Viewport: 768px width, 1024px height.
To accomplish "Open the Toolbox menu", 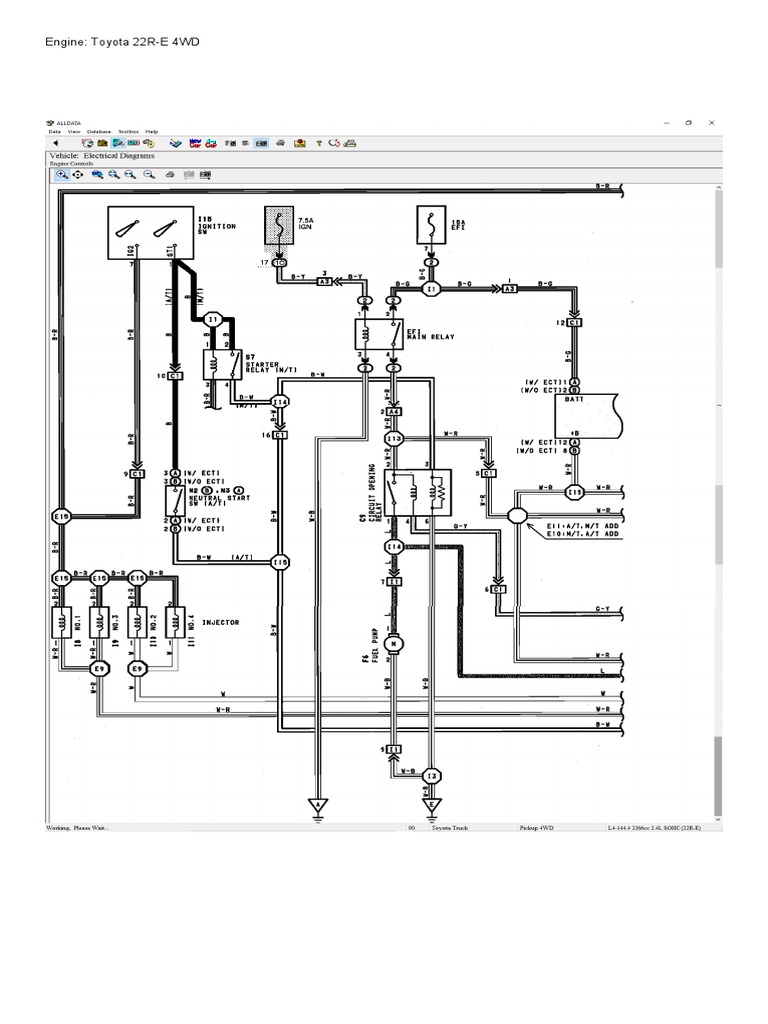I will (x=129, y=131).
